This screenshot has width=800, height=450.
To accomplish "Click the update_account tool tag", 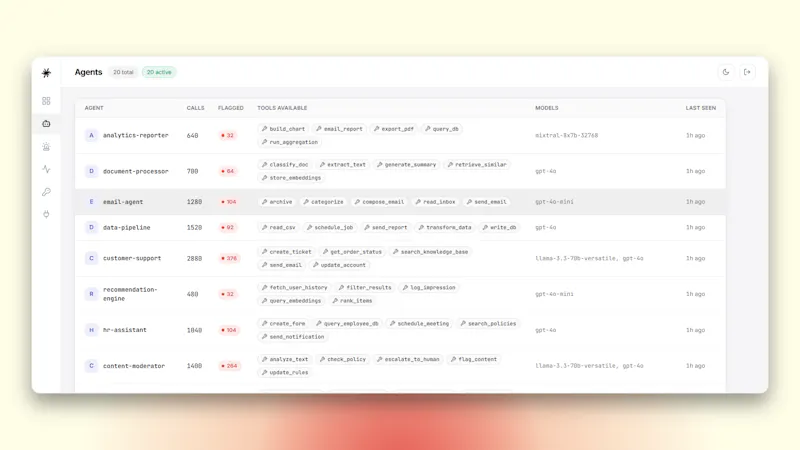I will (x=339, y=265).
